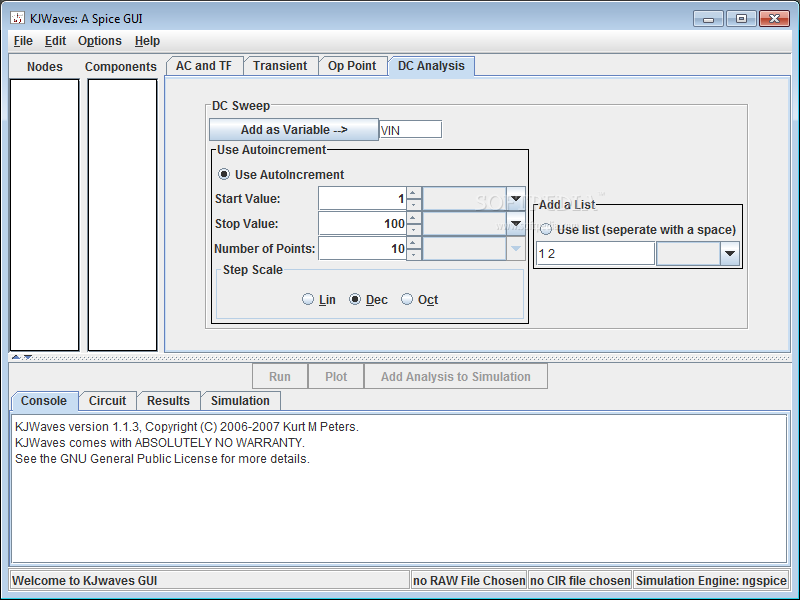Click the GNU General Public License console line
800x600 pixels.
[x=162, y=459]
